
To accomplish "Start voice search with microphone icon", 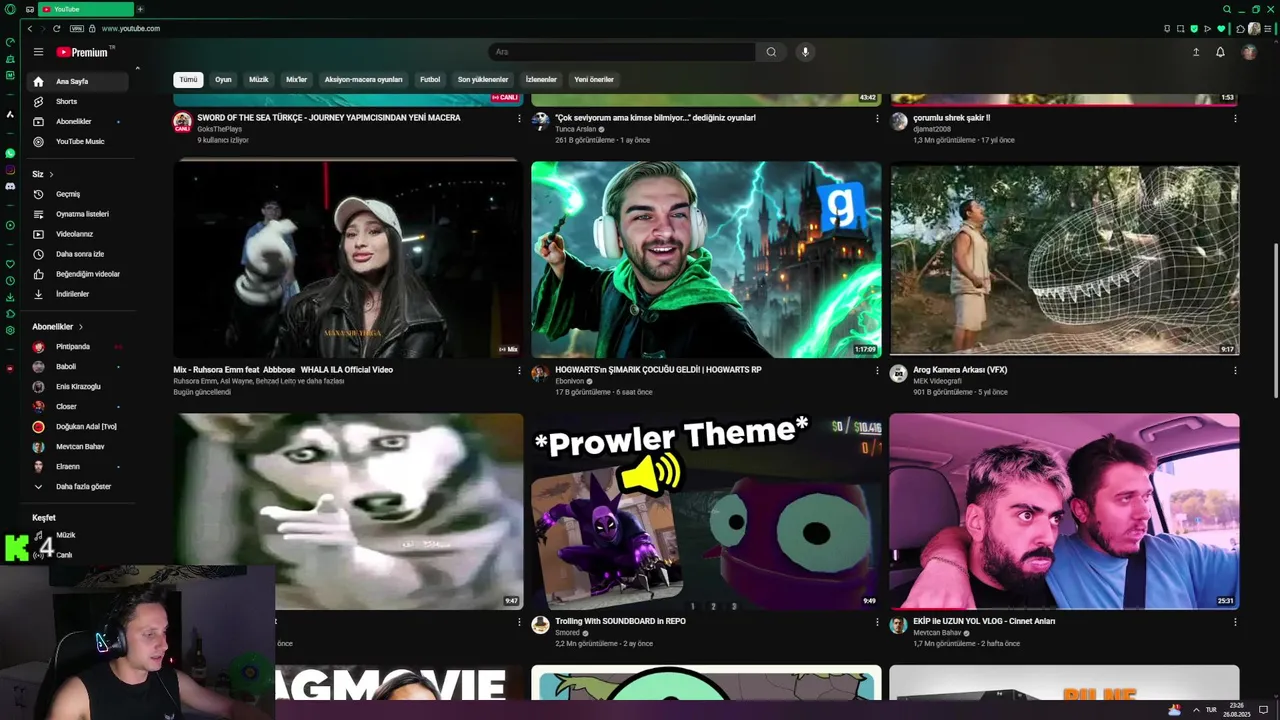I will 805,52.
